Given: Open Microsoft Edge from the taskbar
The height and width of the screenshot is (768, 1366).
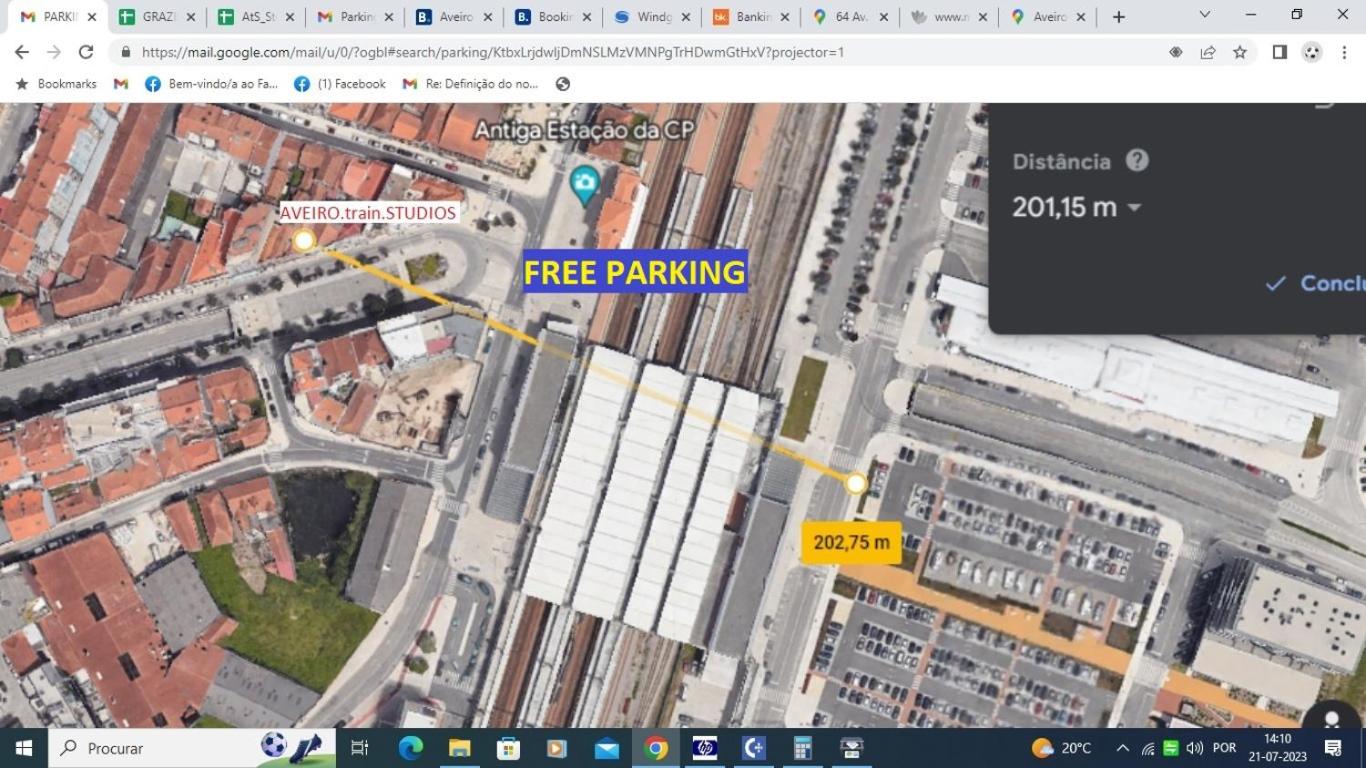Looking at the screenshot, I should coord(410,748).
